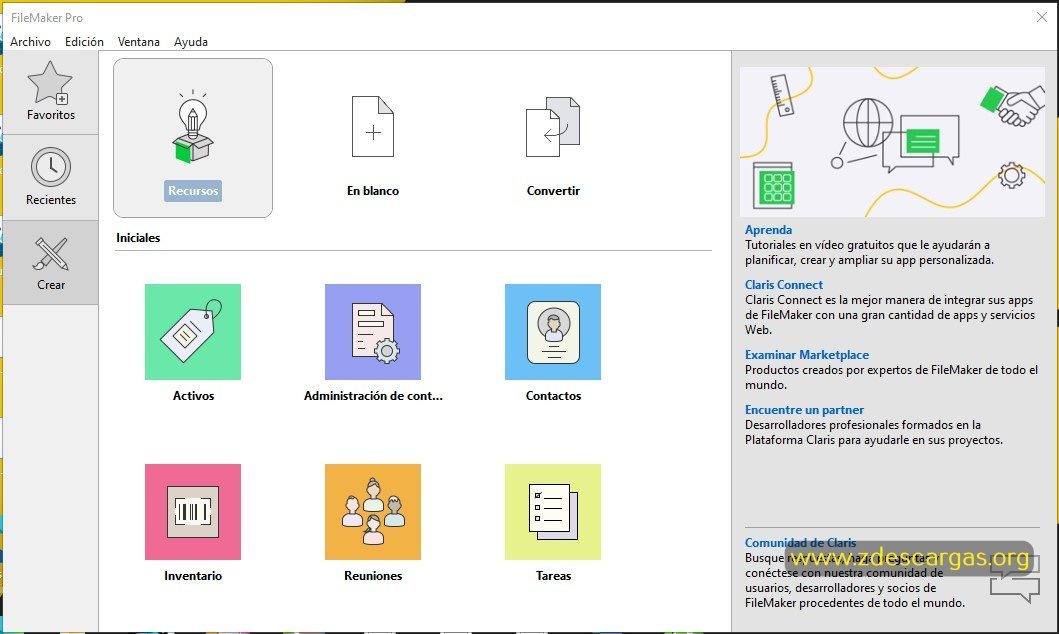Open the Favoritos star icon
The height and width of the screenshot is (634, 1059).
tap(50, 82)
